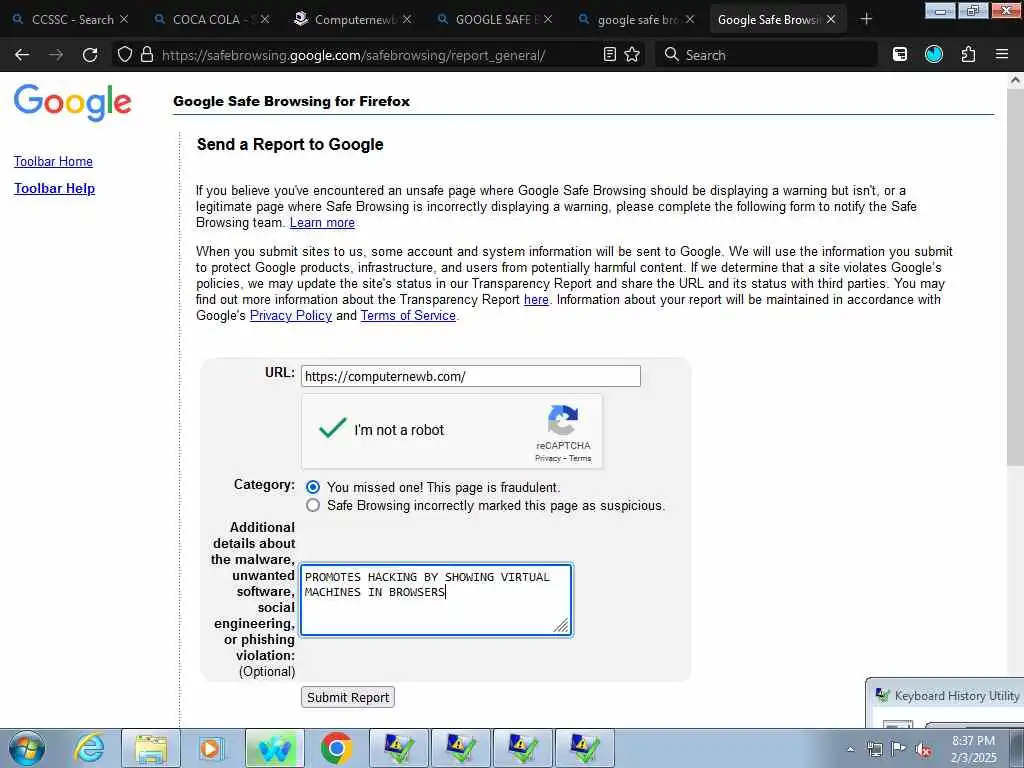
Task: Open Firefox hamburger menu
Action: click(x=1002, y=54)
